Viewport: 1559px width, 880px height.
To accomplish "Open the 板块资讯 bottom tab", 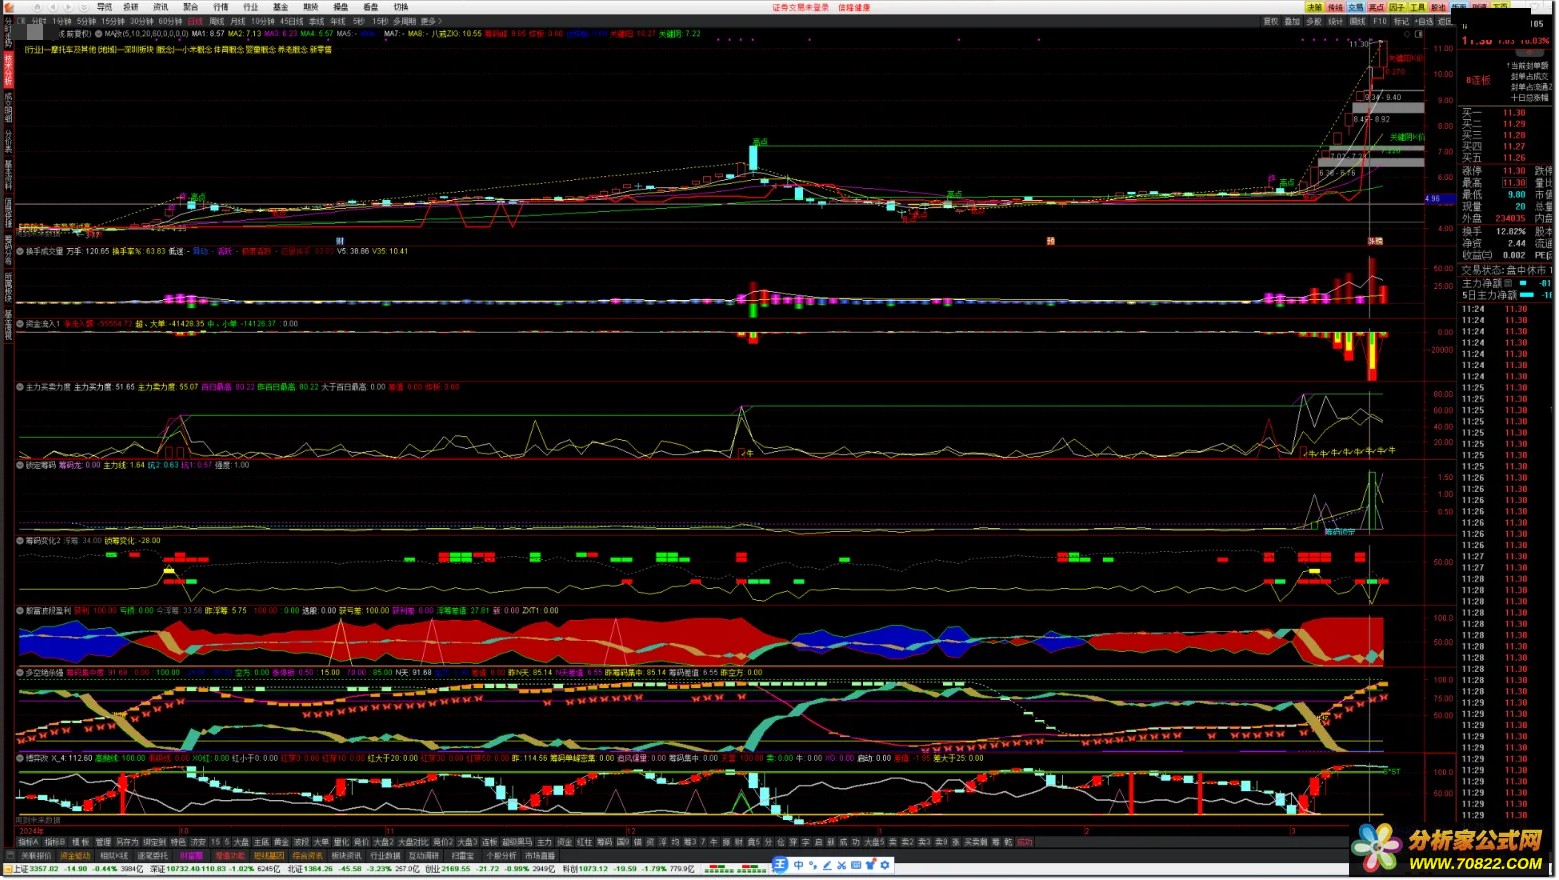I will click(346, 856).
